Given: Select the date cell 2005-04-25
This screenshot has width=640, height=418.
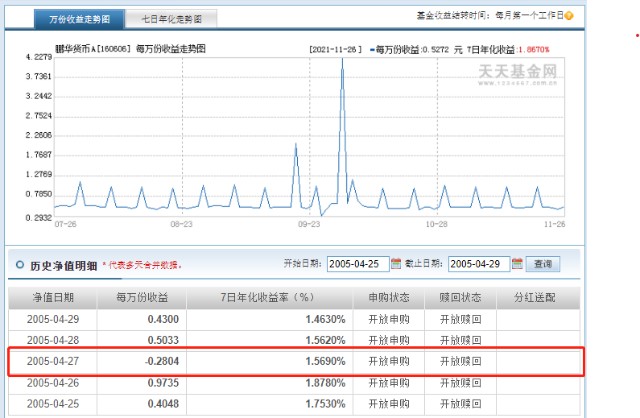Looking at the screenshot, I should click(x=53, y=404).
